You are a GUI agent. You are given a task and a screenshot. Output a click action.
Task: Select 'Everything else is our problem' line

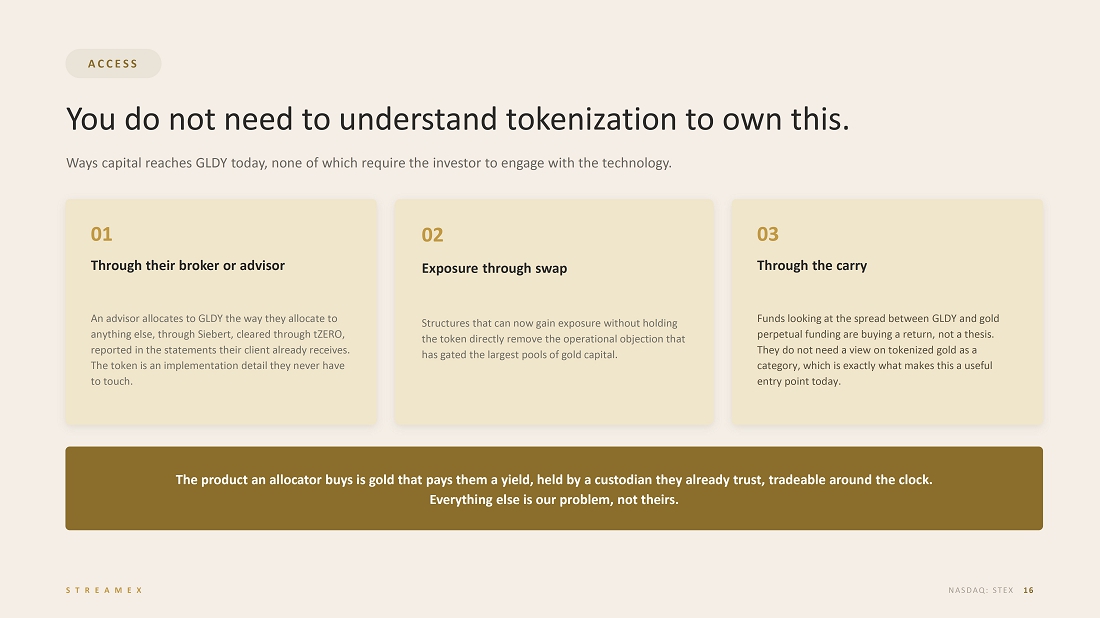click(554, 499)
